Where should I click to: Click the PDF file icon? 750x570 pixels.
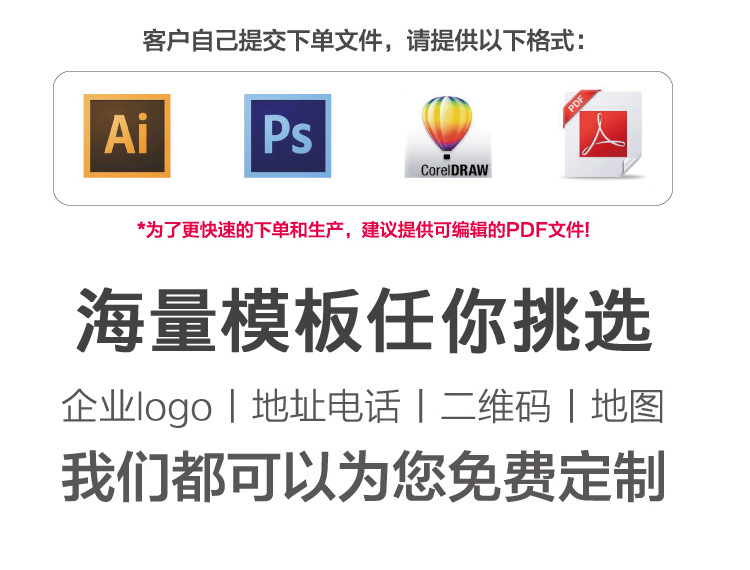[x=604, y=134]
